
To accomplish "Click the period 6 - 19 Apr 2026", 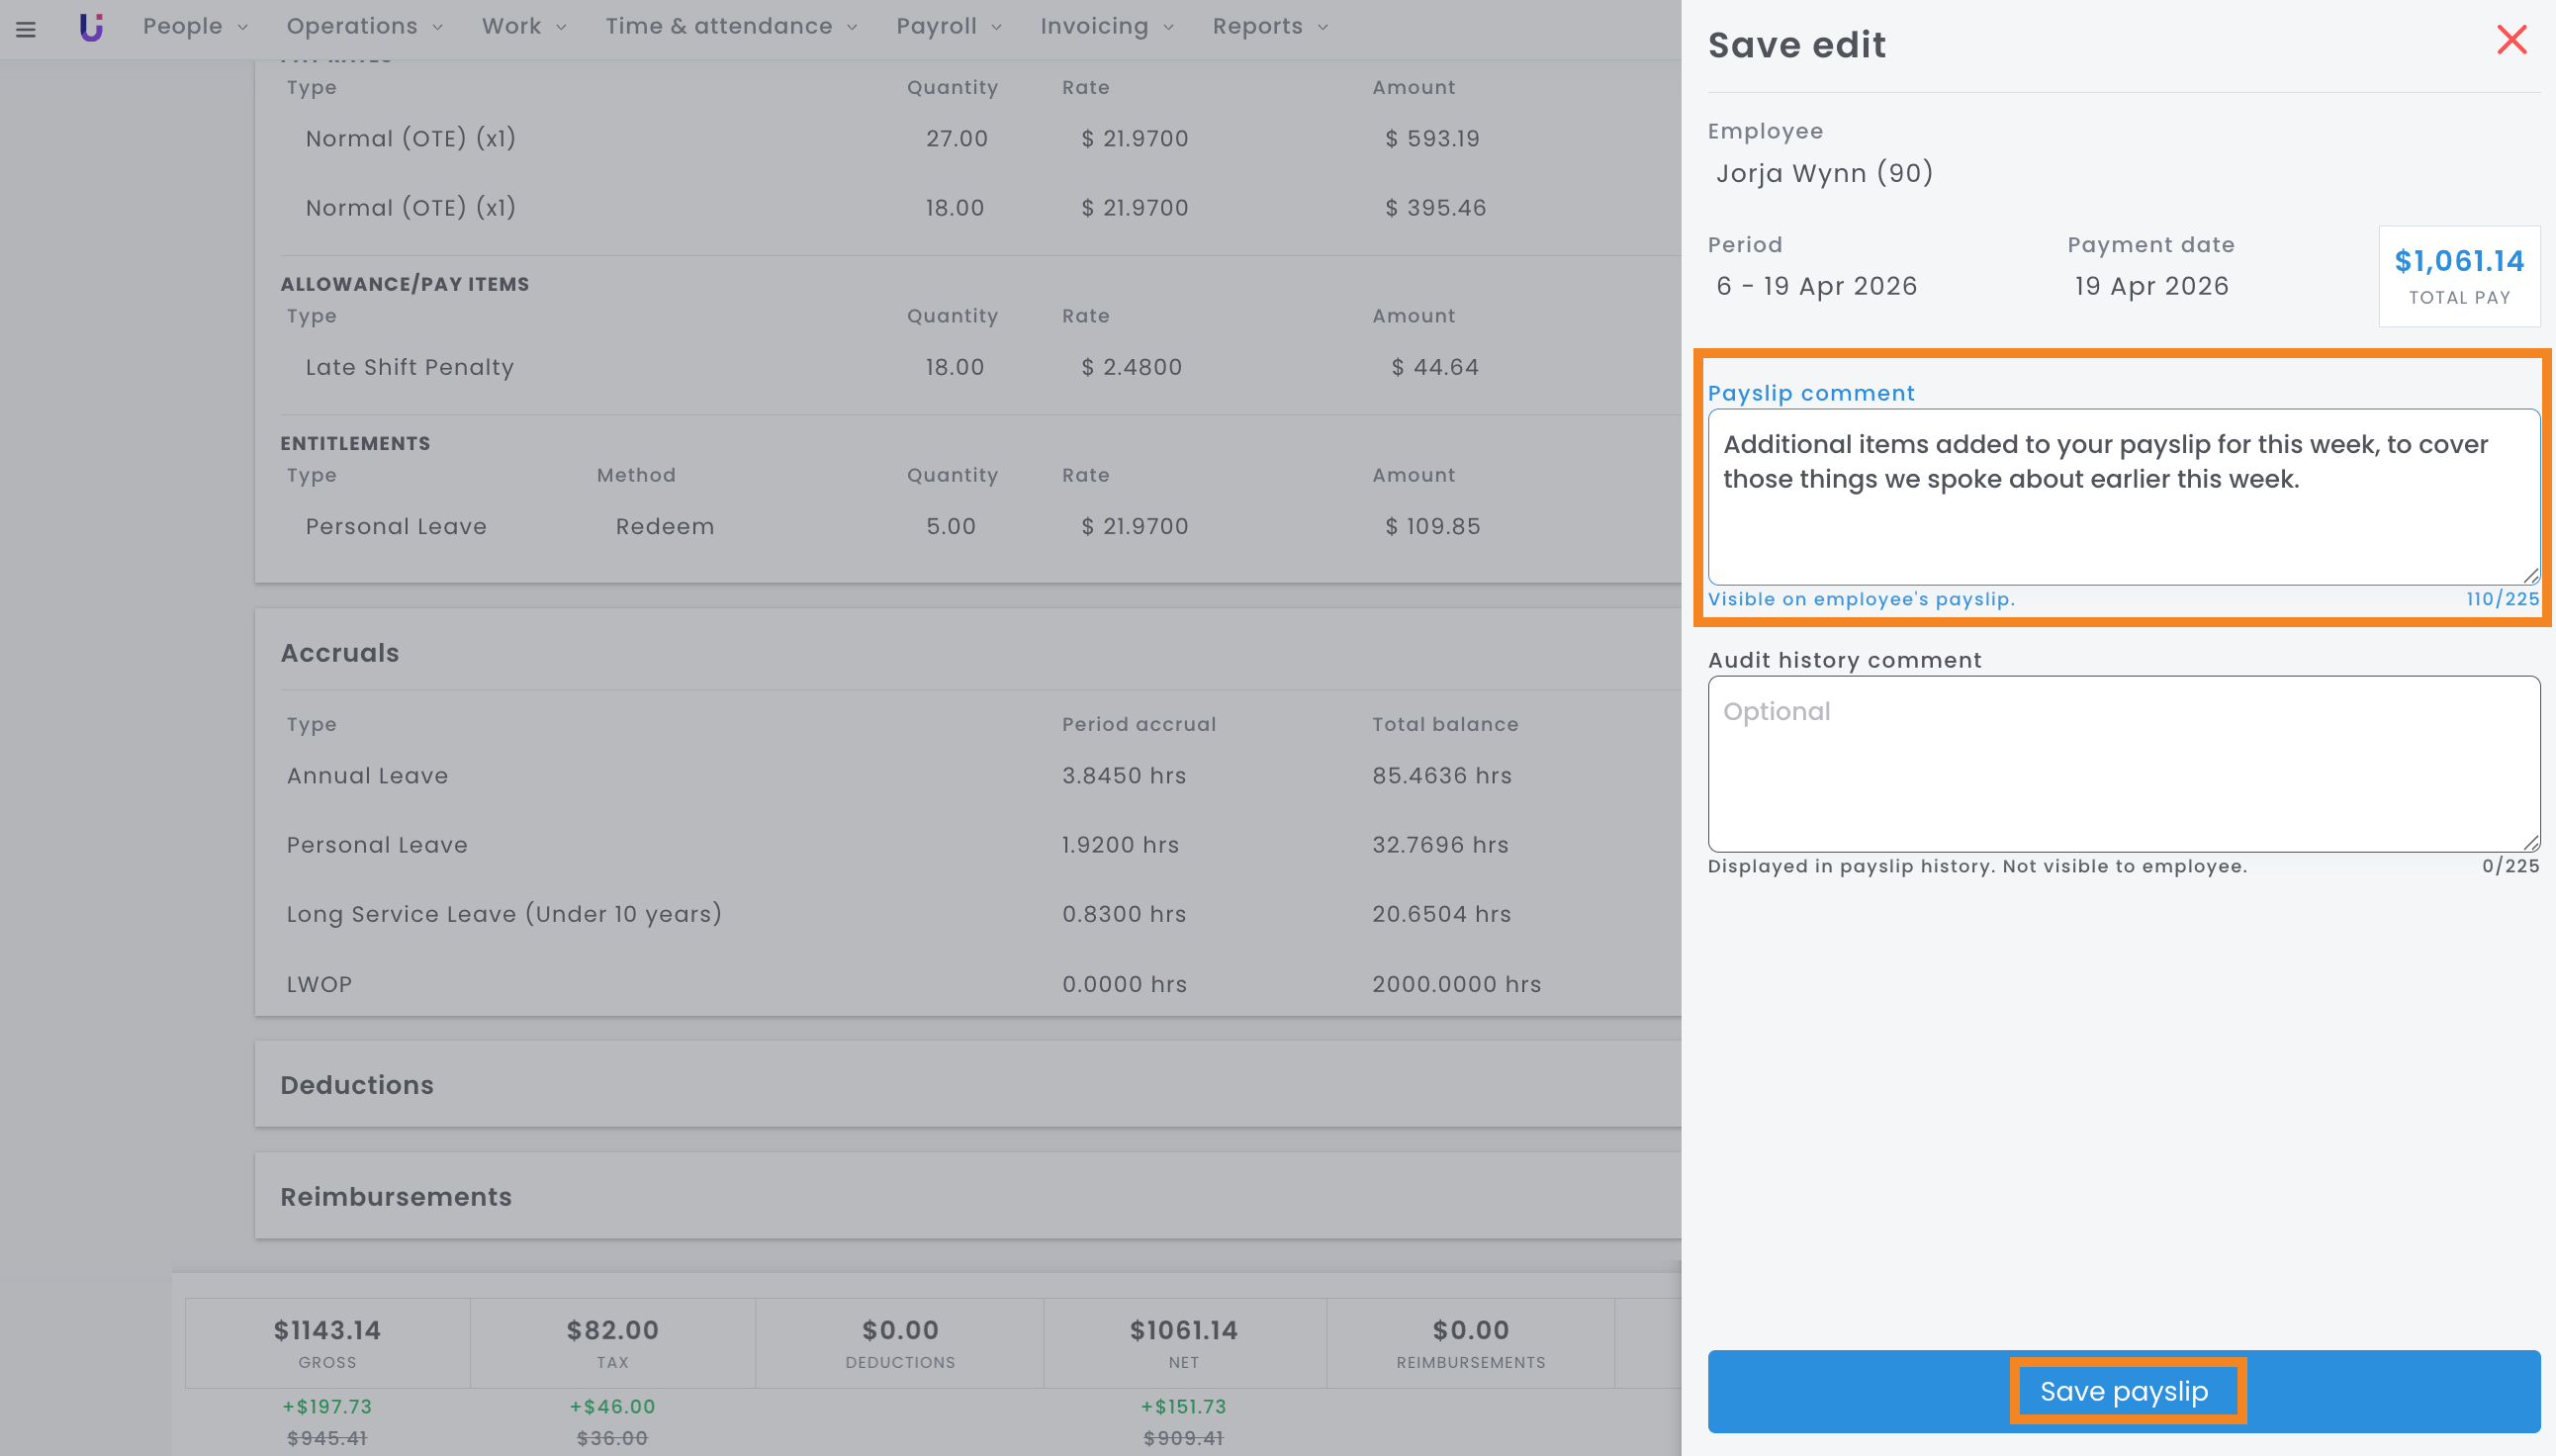I will click(x=1817, y=286).
